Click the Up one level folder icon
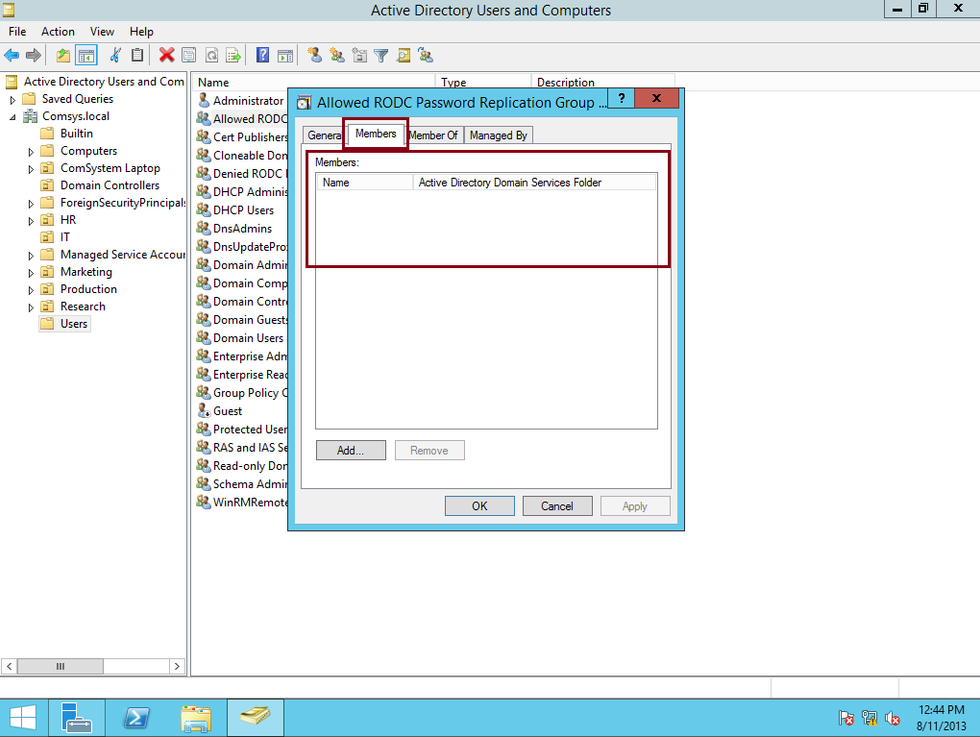 [x=63, y=56]
